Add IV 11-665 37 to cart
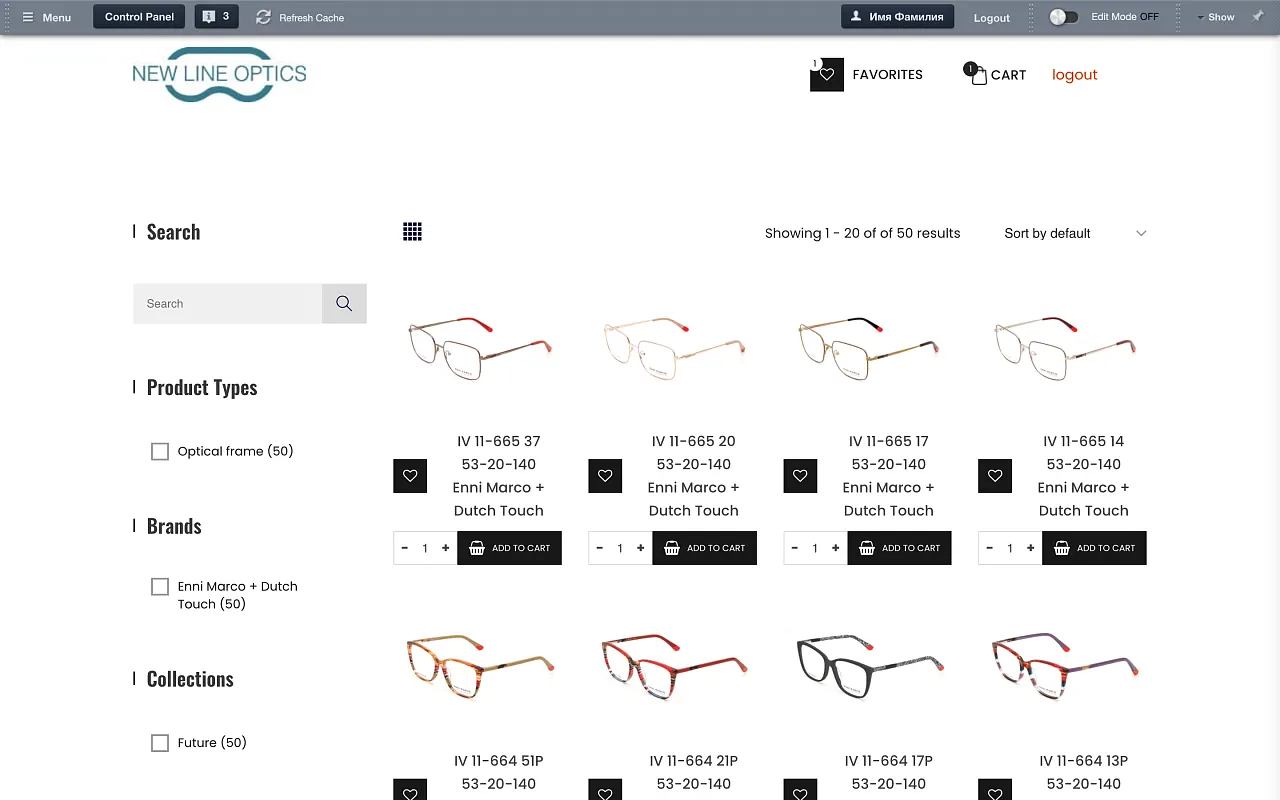The image size is (1280, 800). click(509, 548)
